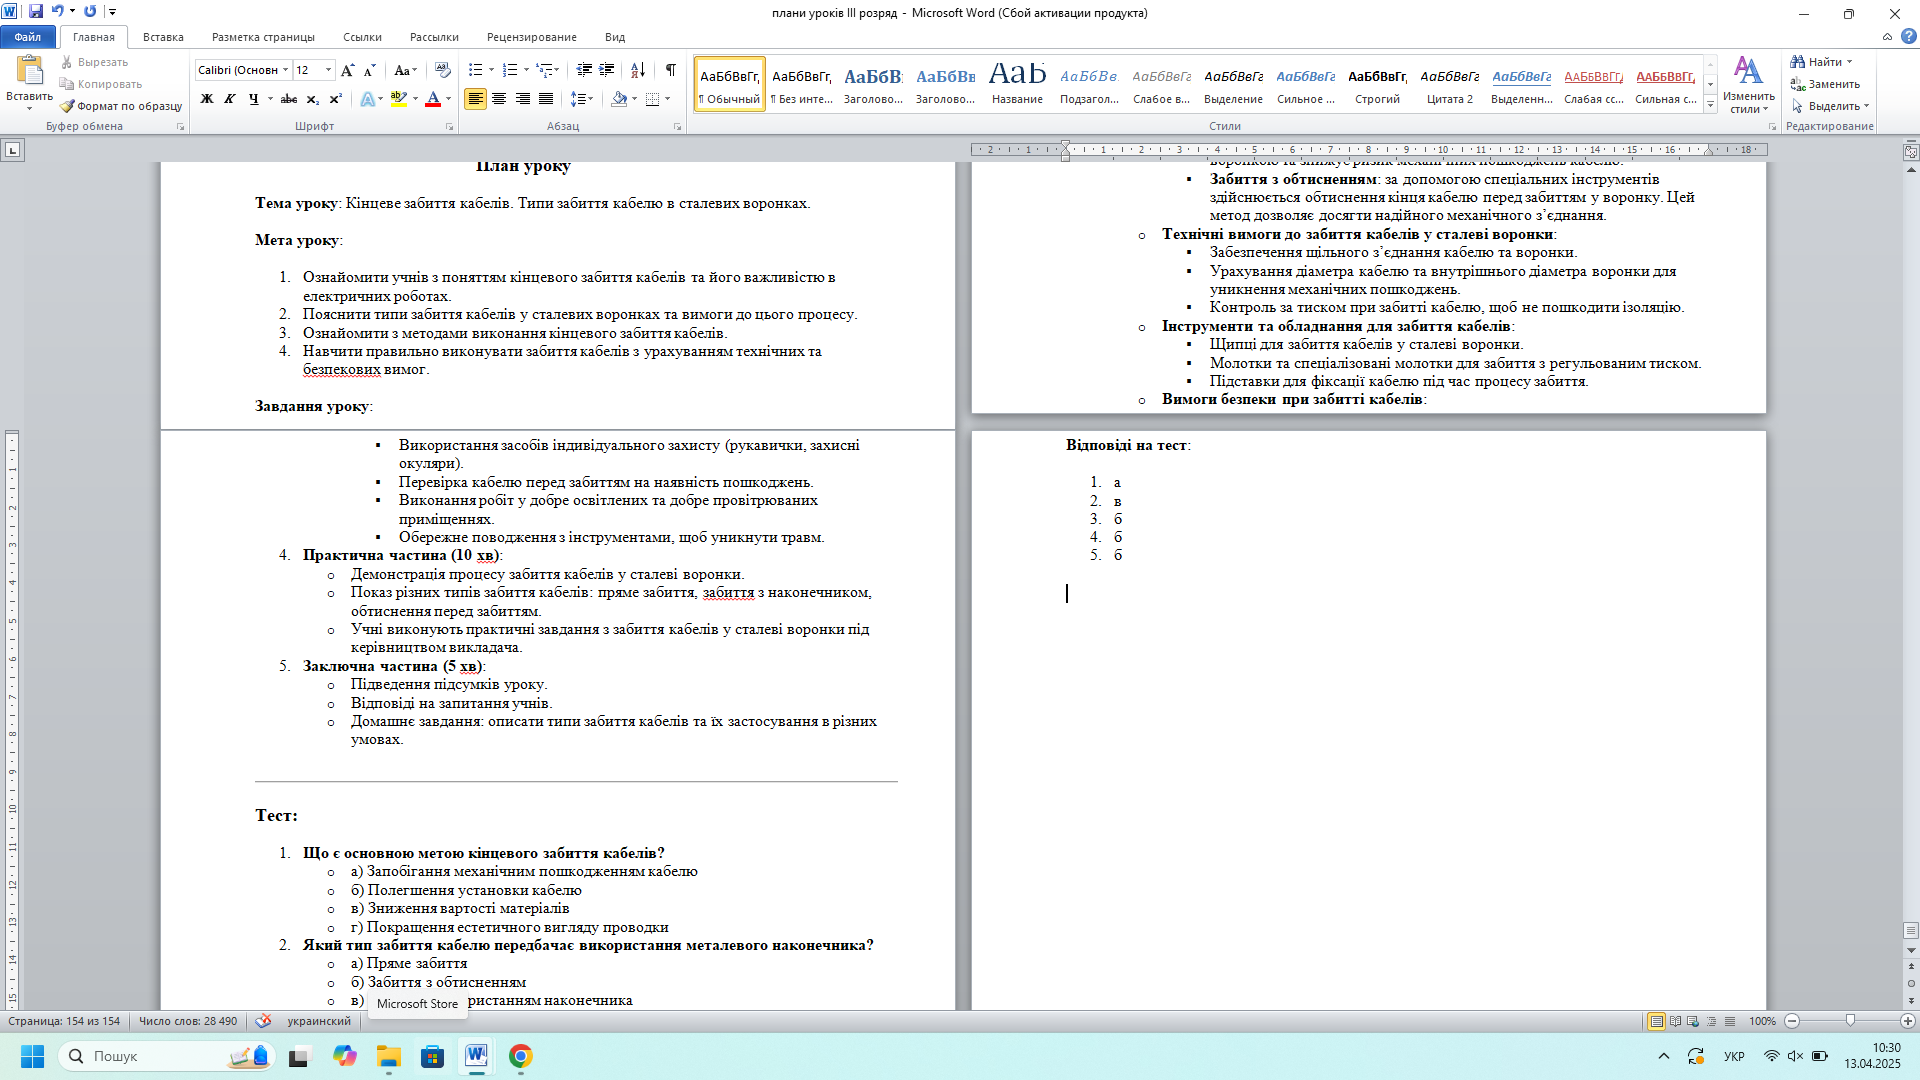Open Microsoft Store from the taskbar
1920x1080 pixels.
click(432, 1056)
